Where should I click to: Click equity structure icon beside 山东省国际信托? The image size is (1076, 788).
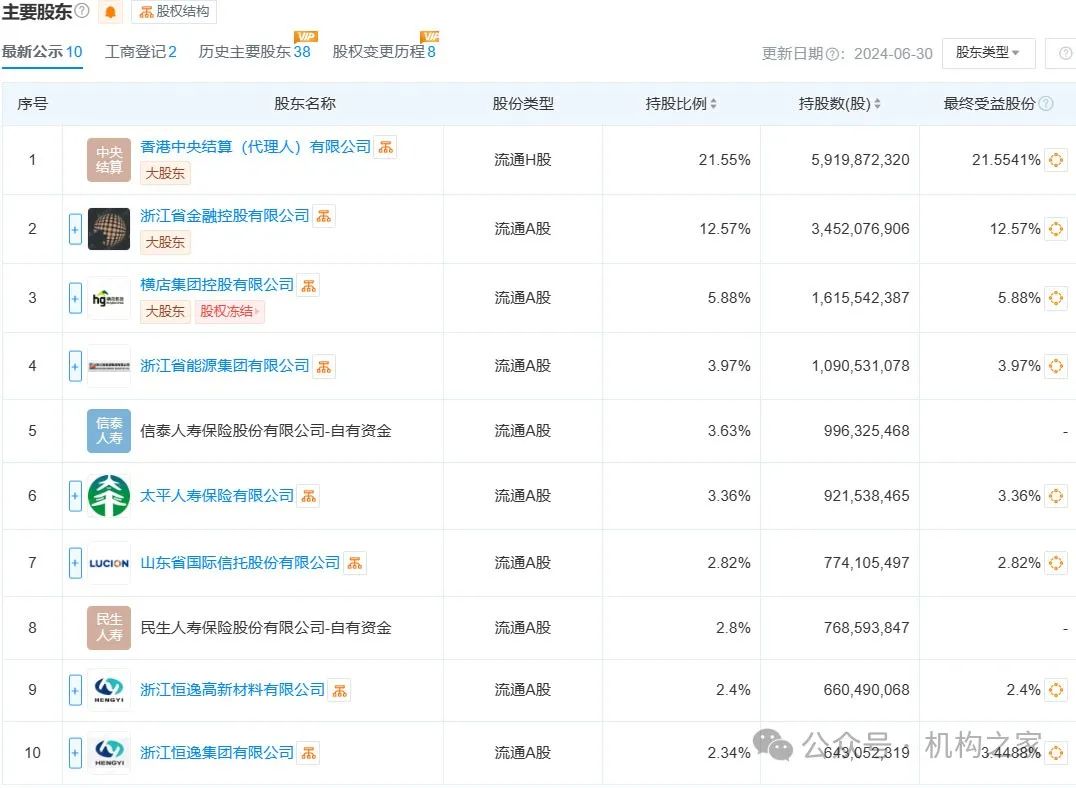pos(355,563)
